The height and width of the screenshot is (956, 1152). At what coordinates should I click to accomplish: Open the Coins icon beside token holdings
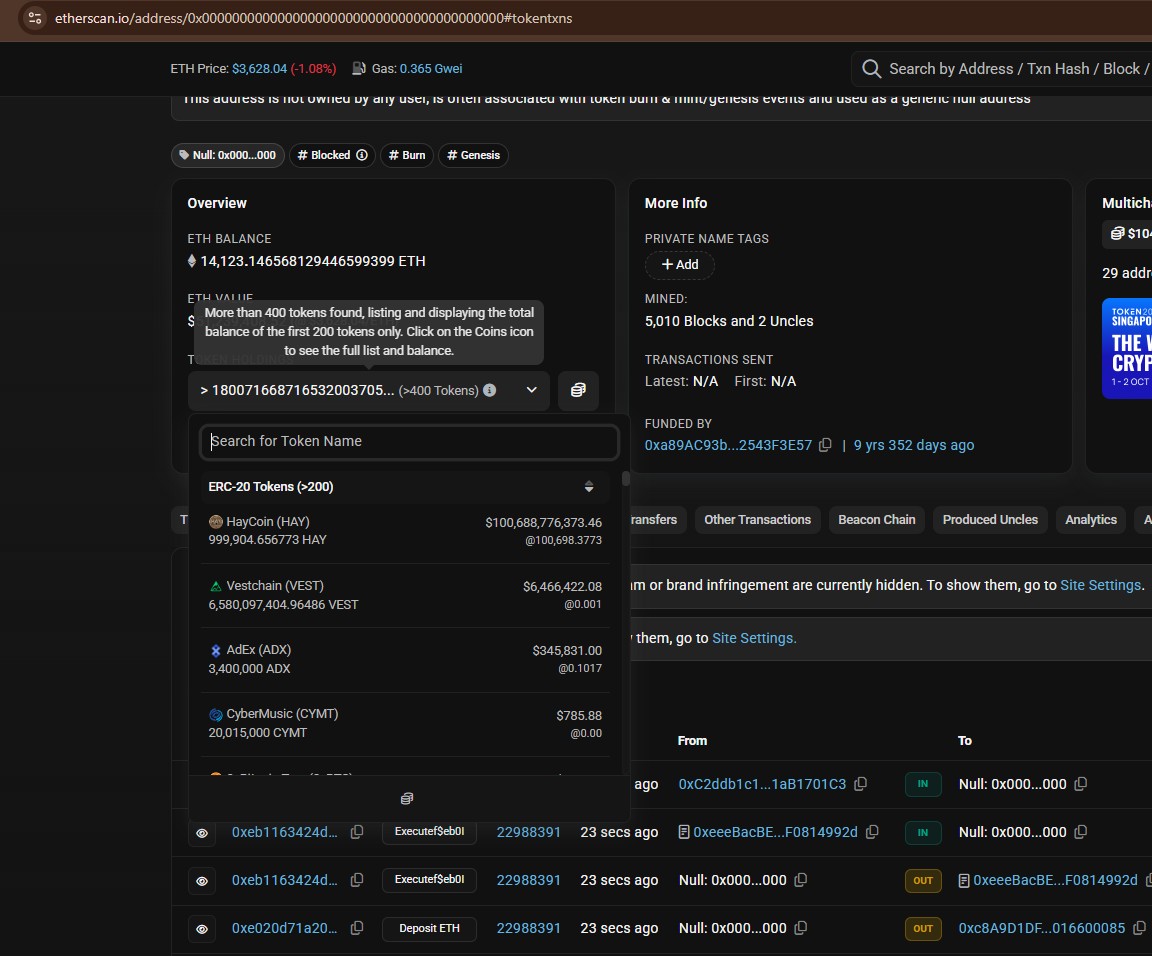click(578, 390)
